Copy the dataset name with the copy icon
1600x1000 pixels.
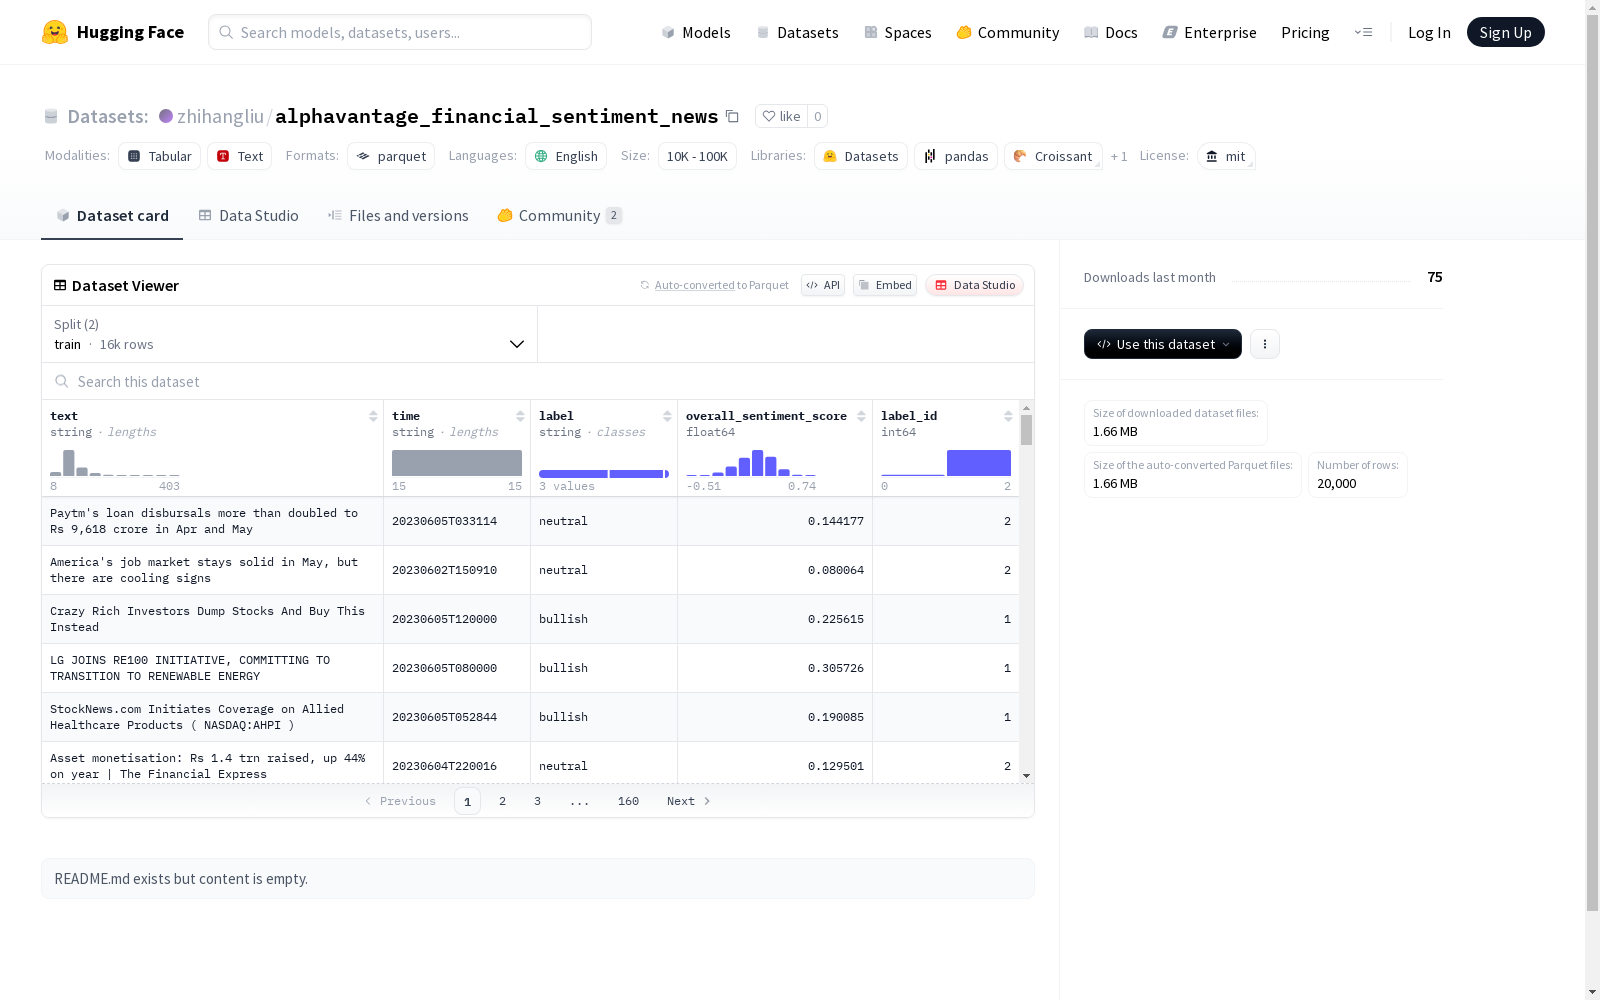tap(732, 116)
